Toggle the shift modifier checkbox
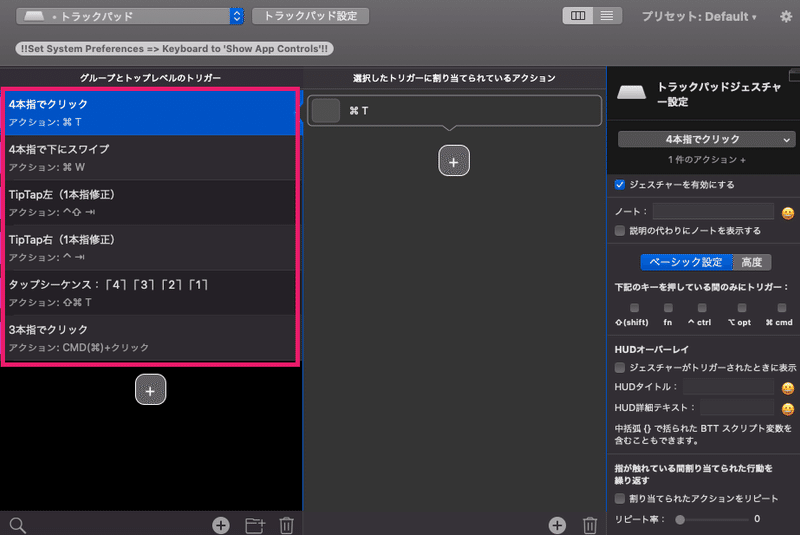The image size is (800, 535). point(634,308)
